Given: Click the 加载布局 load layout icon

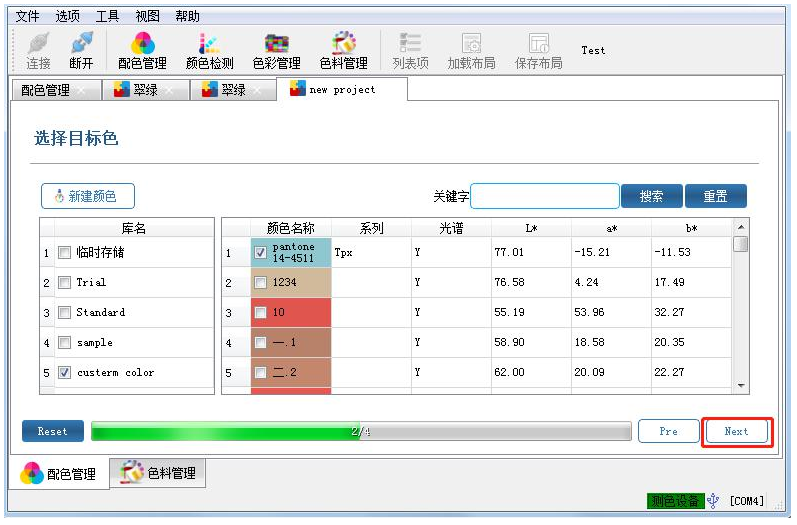Looking at the screenshot, I should point(471,49).
